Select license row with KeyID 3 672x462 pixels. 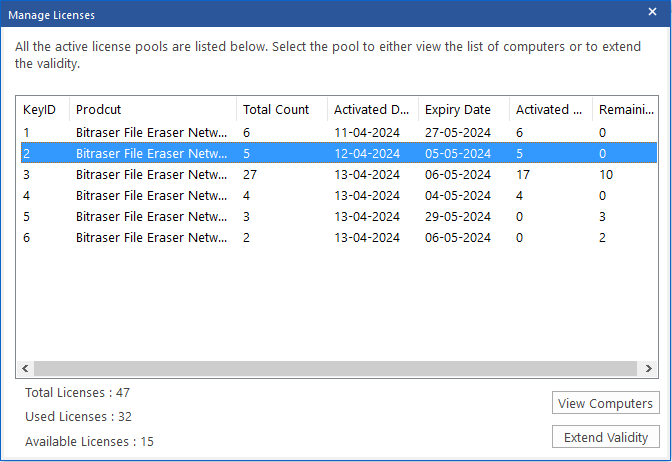point(339,174)
